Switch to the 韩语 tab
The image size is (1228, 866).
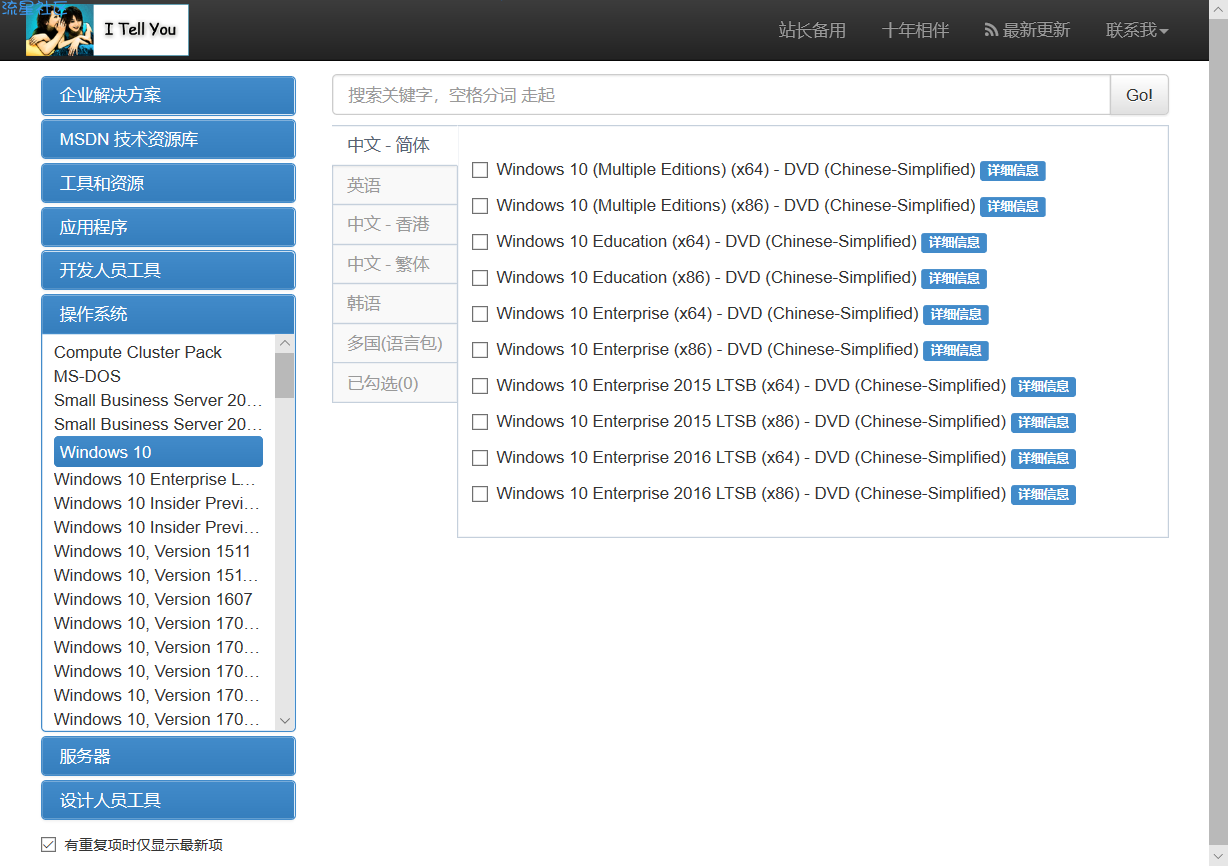tap(395, 303)
